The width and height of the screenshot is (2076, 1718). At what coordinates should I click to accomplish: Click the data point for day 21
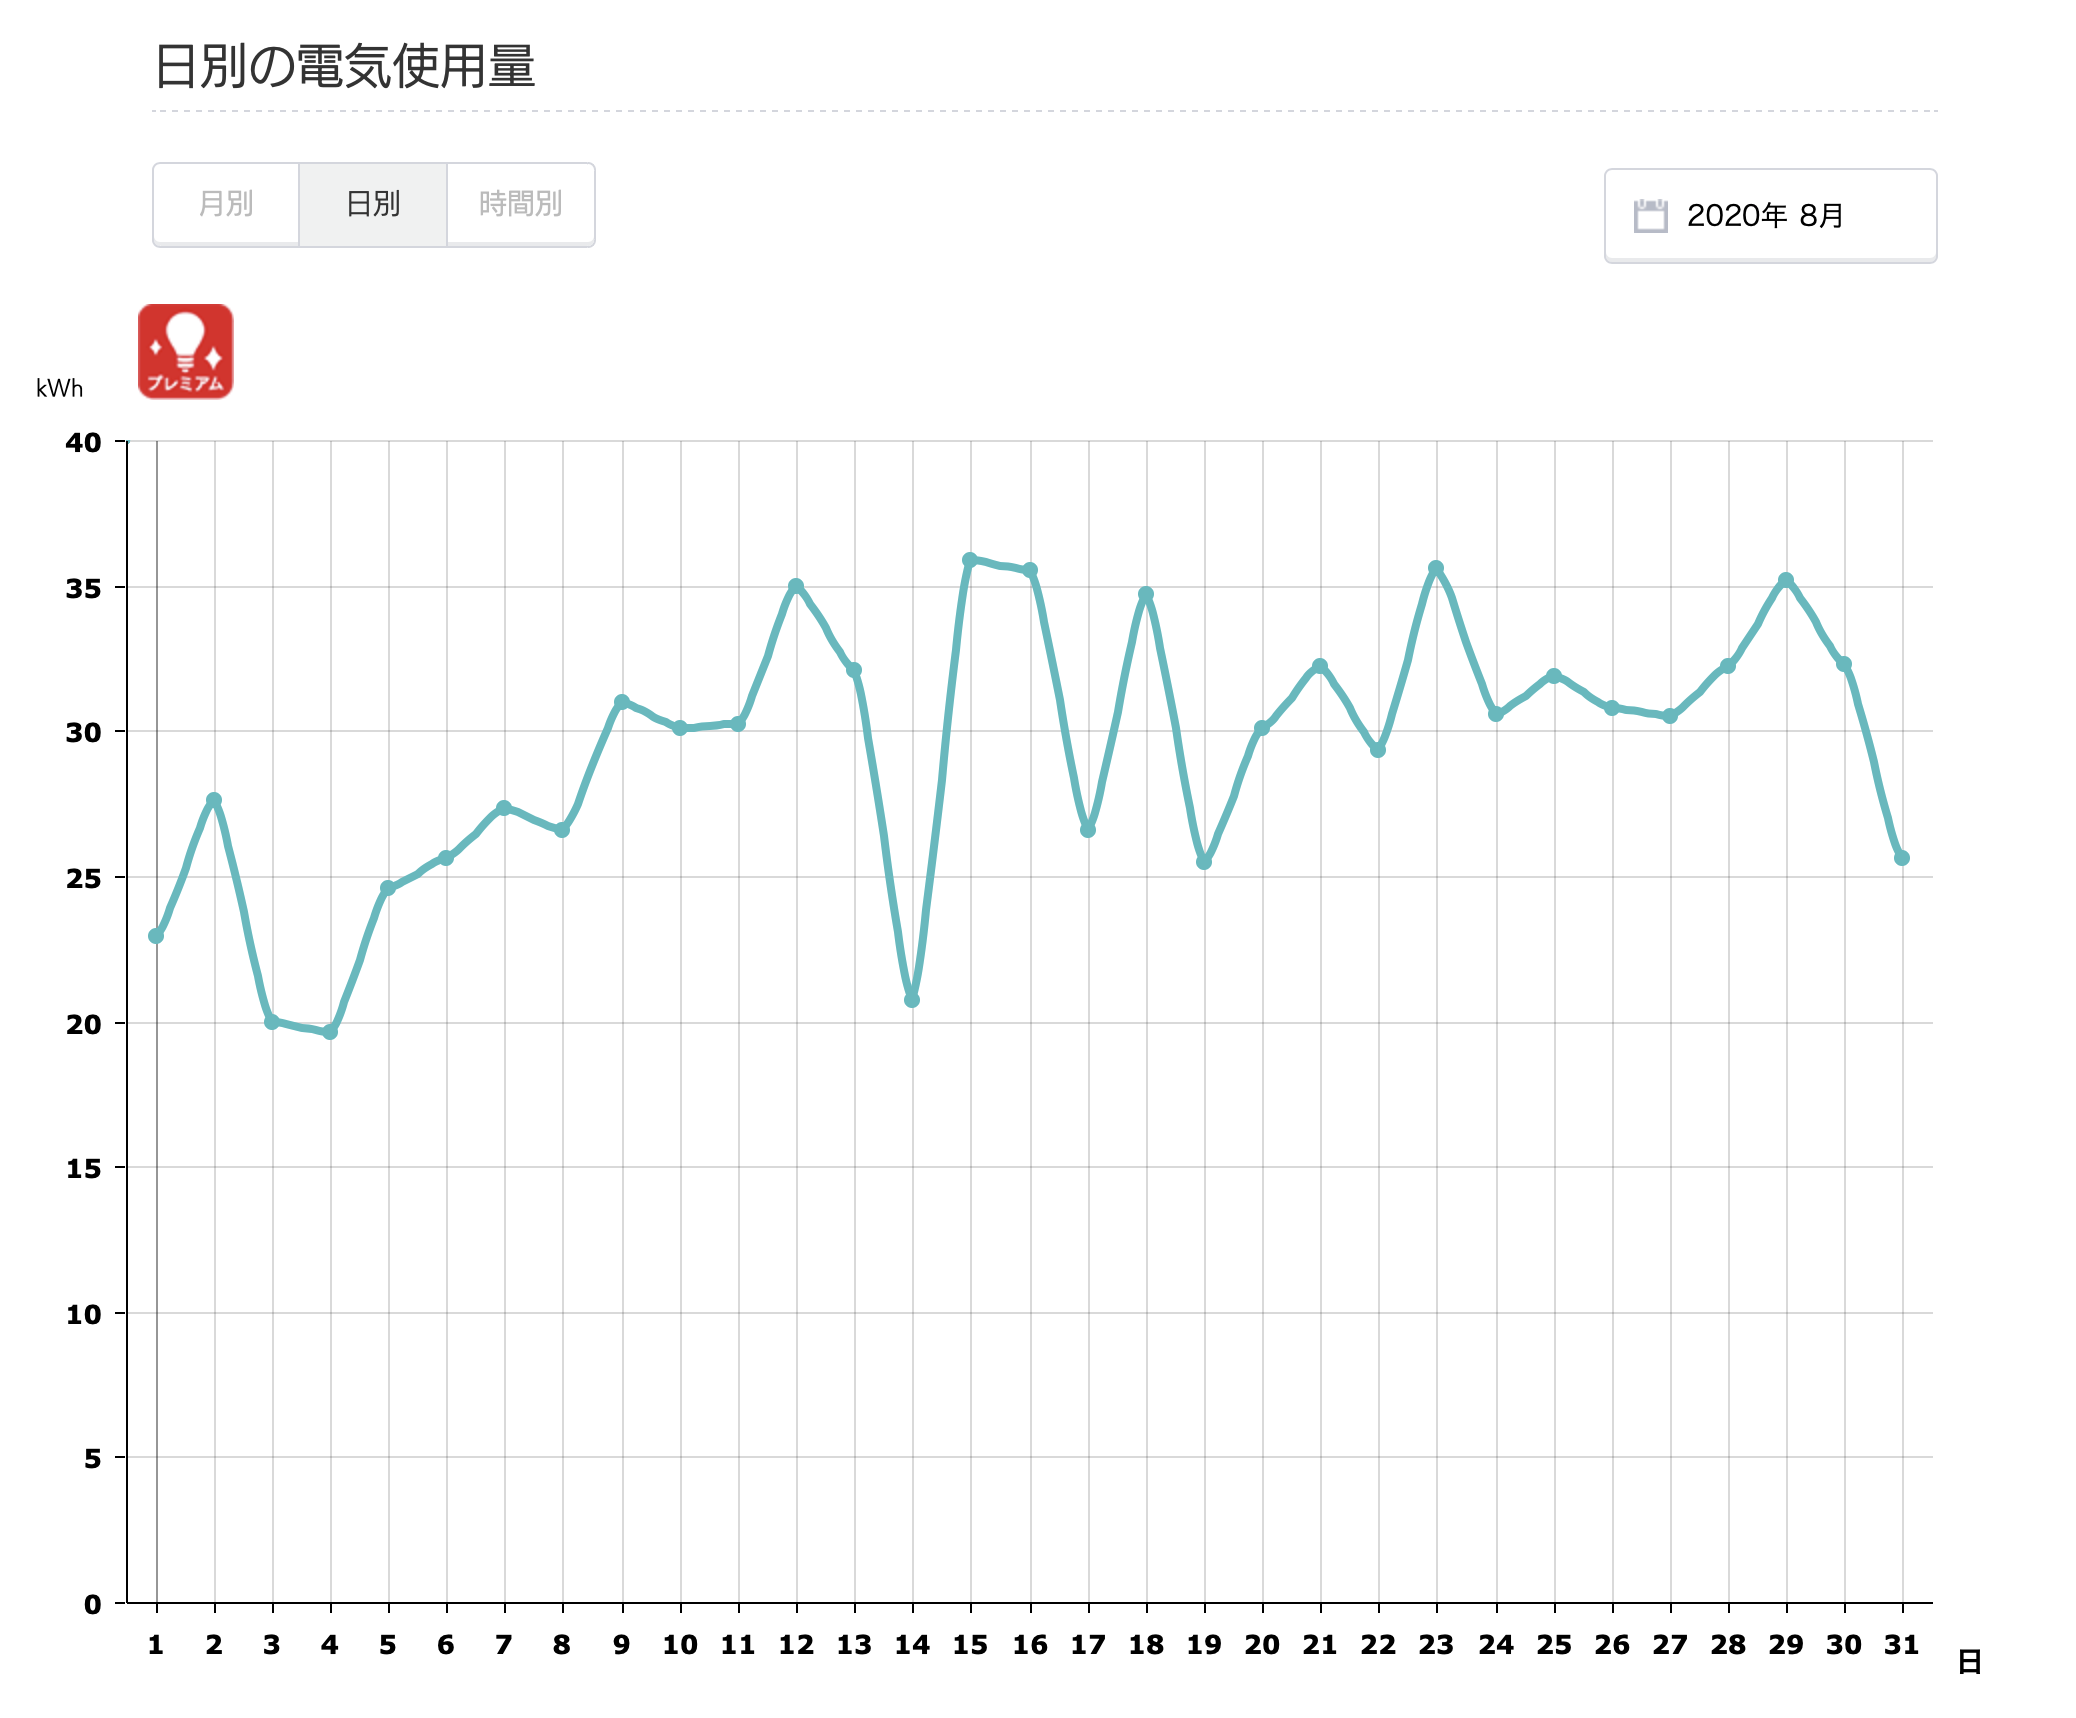pyautogui.click(x=1320, y=666)
